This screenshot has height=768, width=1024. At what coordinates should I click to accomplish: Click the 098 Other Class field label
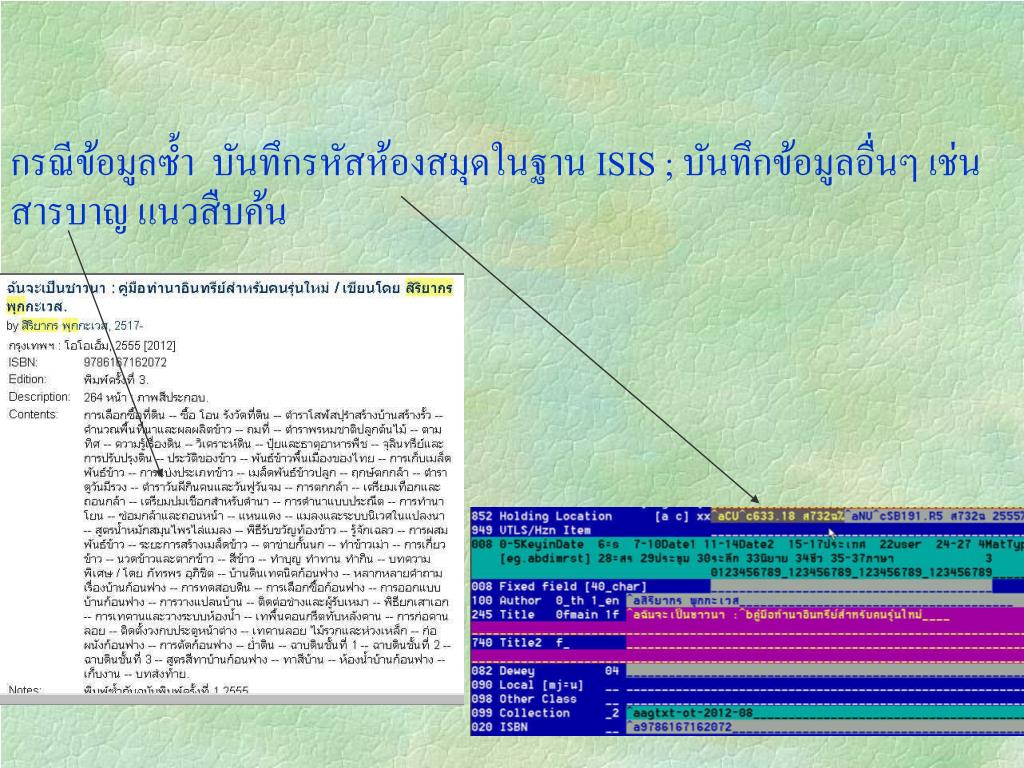(x=524, y=699)
